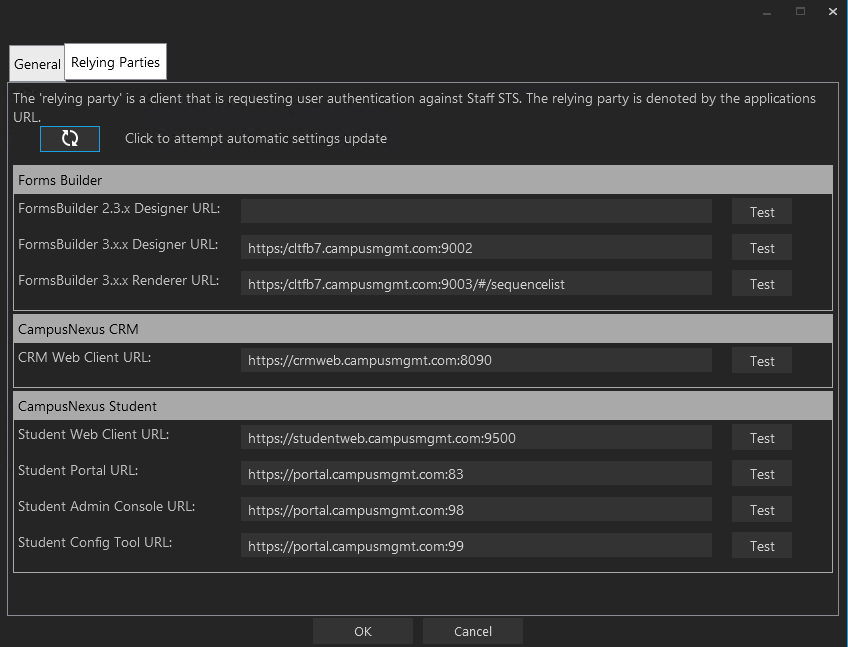
Task: Select the Relying Parties tab
Action: coord(115,61)
